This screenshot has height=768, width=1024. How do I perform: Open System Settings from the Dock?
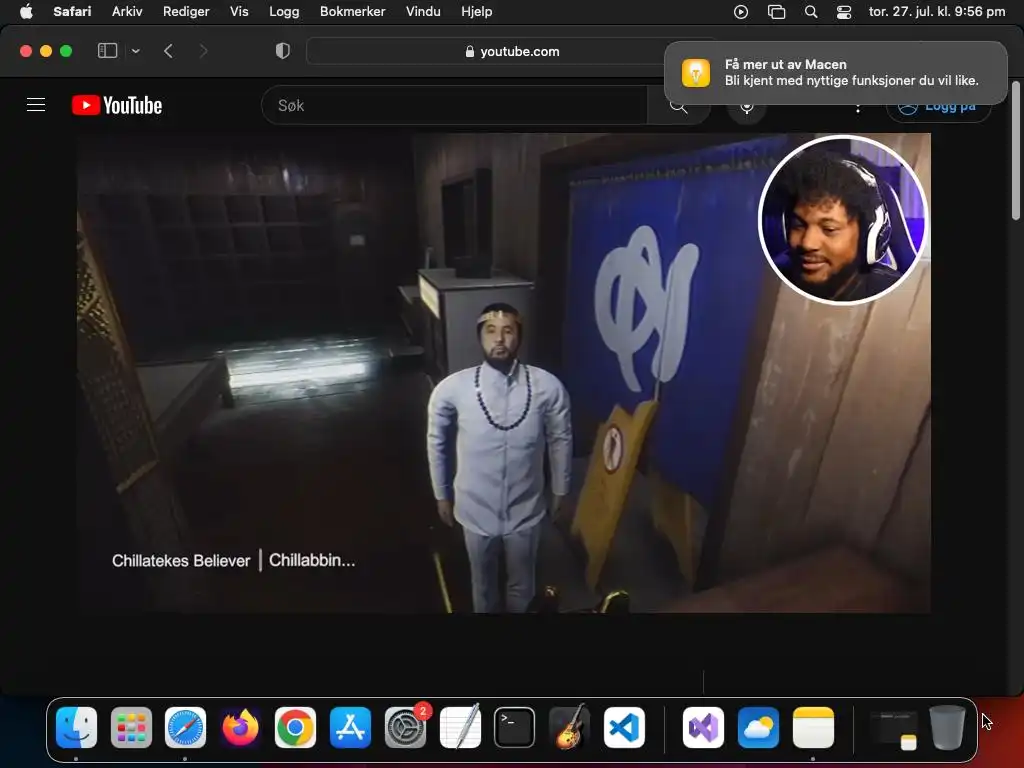(x=406, y=727)
